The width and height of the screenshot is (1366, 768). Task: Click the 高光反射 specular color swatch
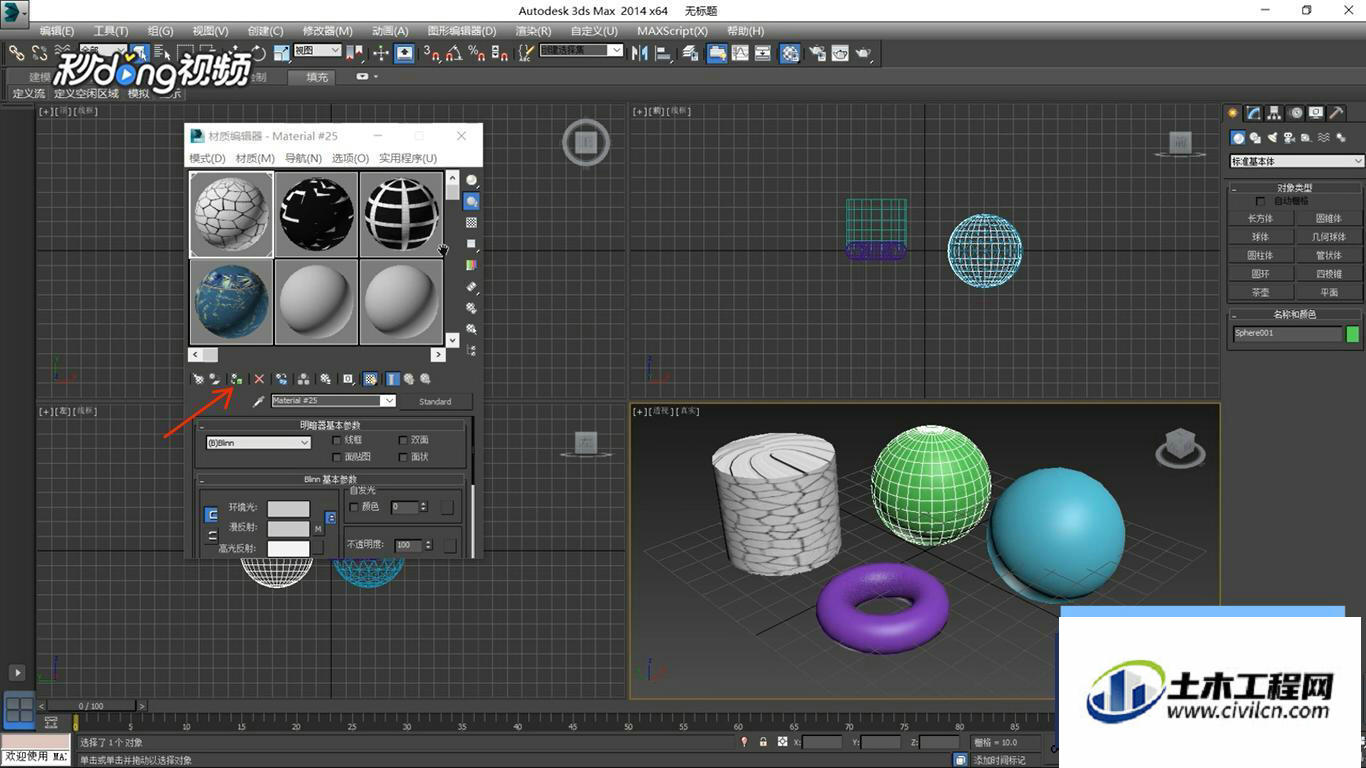(x=288, y=549)
